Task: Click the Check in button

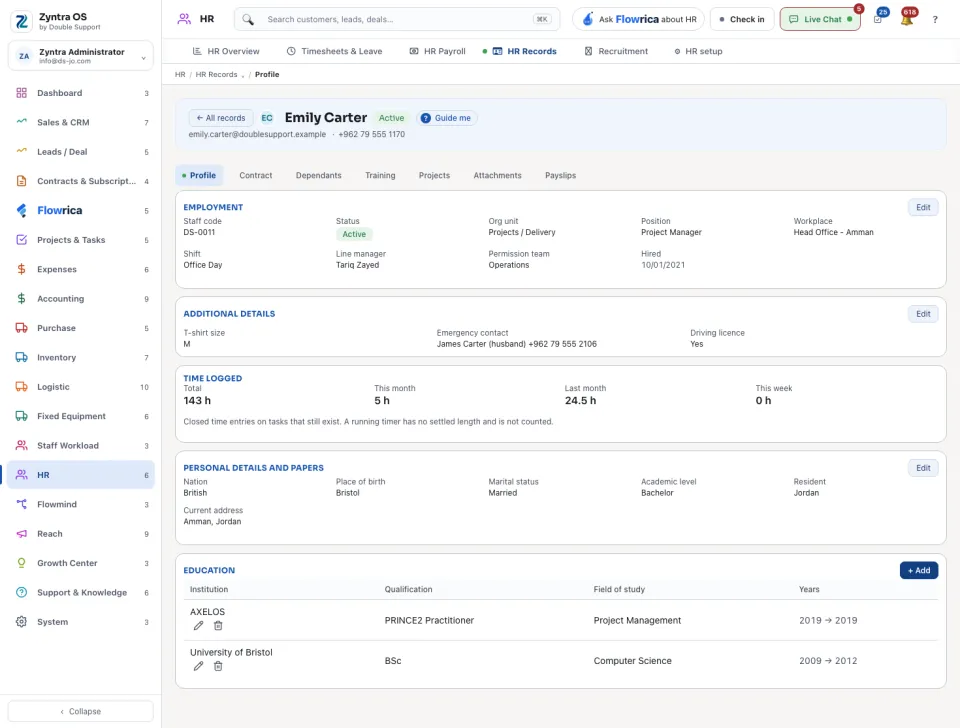Action: click(x=742, y=20)
